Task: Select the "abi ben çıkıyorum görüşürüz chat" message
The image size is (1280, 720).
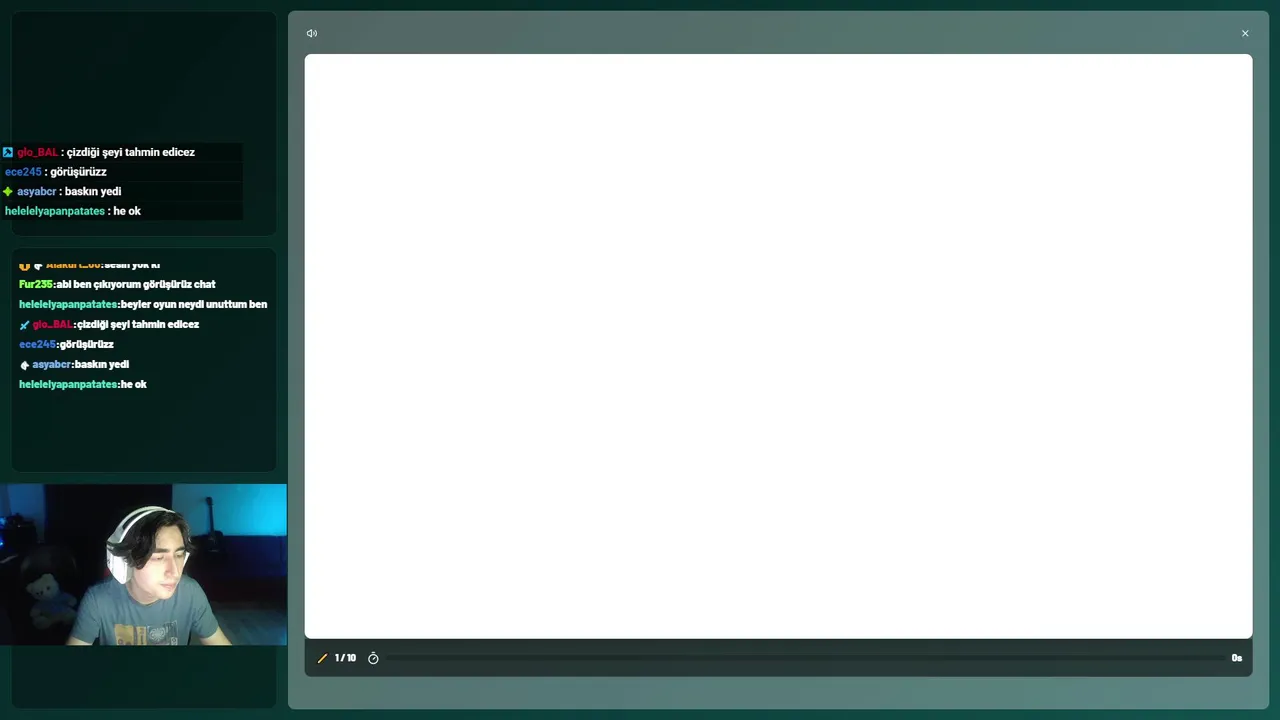Action: click(x=136, y=284)
